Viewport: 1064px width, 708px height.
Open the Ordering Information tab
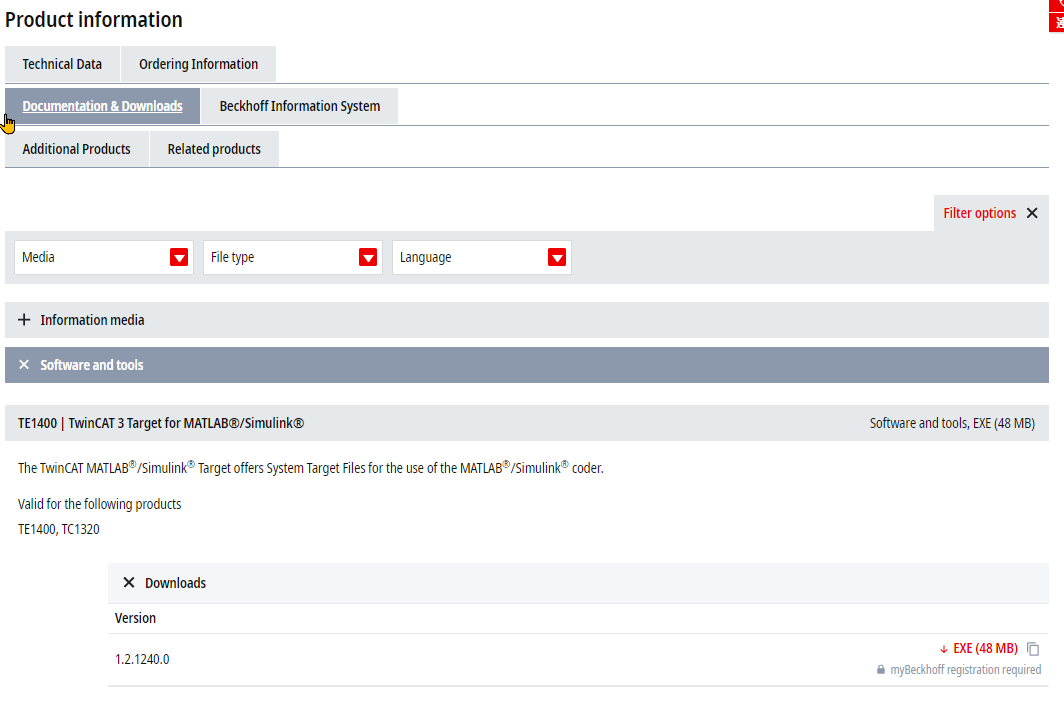(x=198, y=64)
